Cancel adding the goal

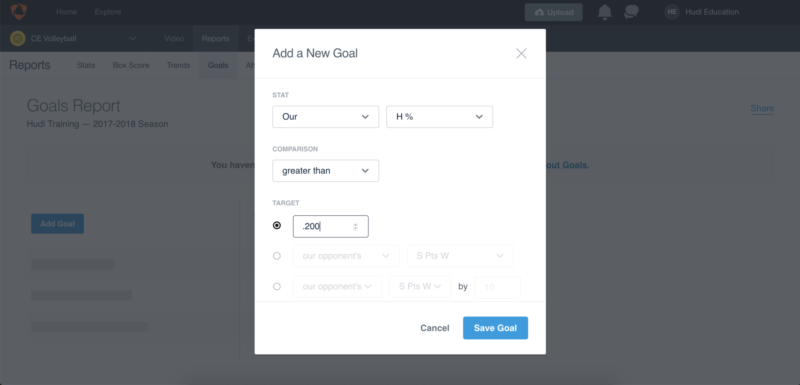[x=435, y=328]
